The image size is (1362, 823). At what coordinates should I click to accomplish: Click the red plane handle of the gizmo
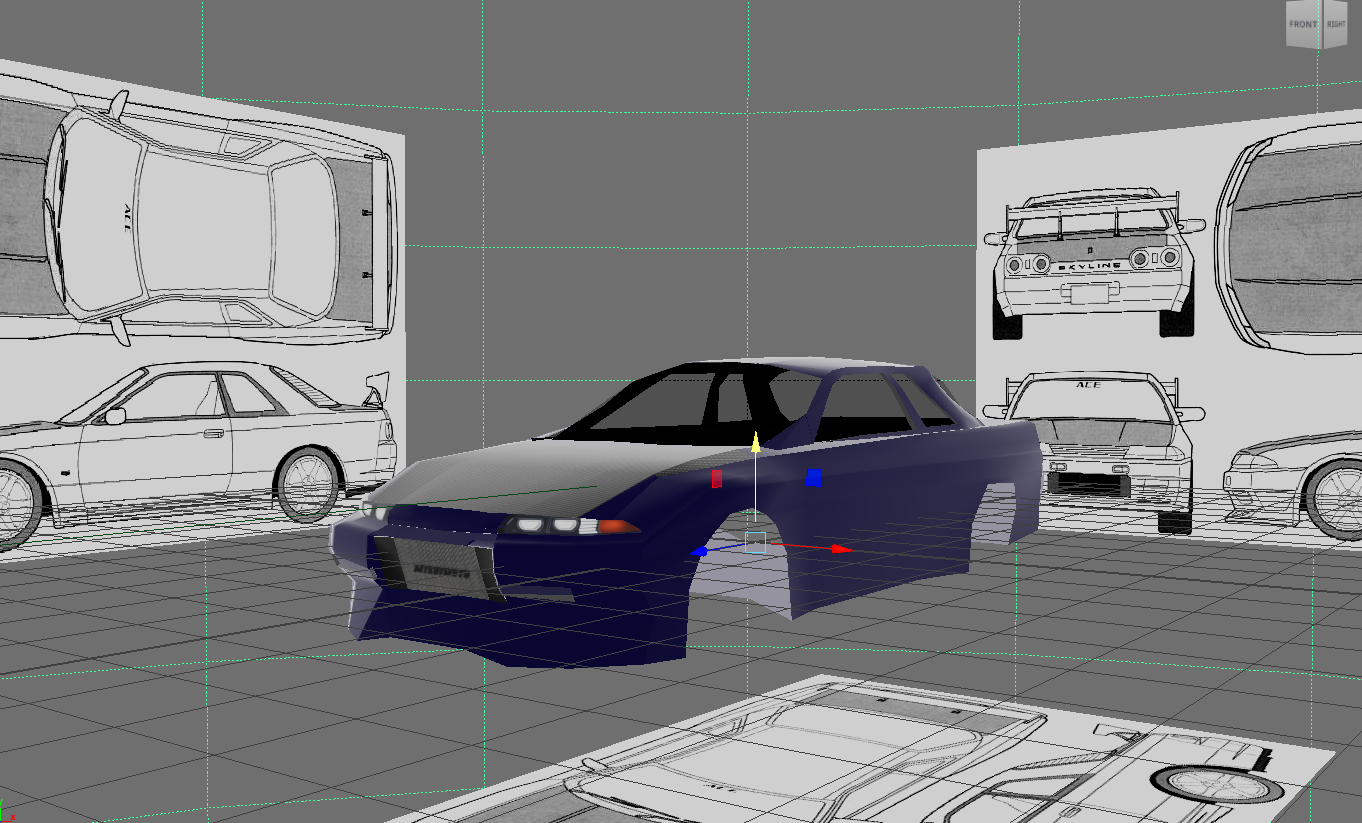pos(716,478)
